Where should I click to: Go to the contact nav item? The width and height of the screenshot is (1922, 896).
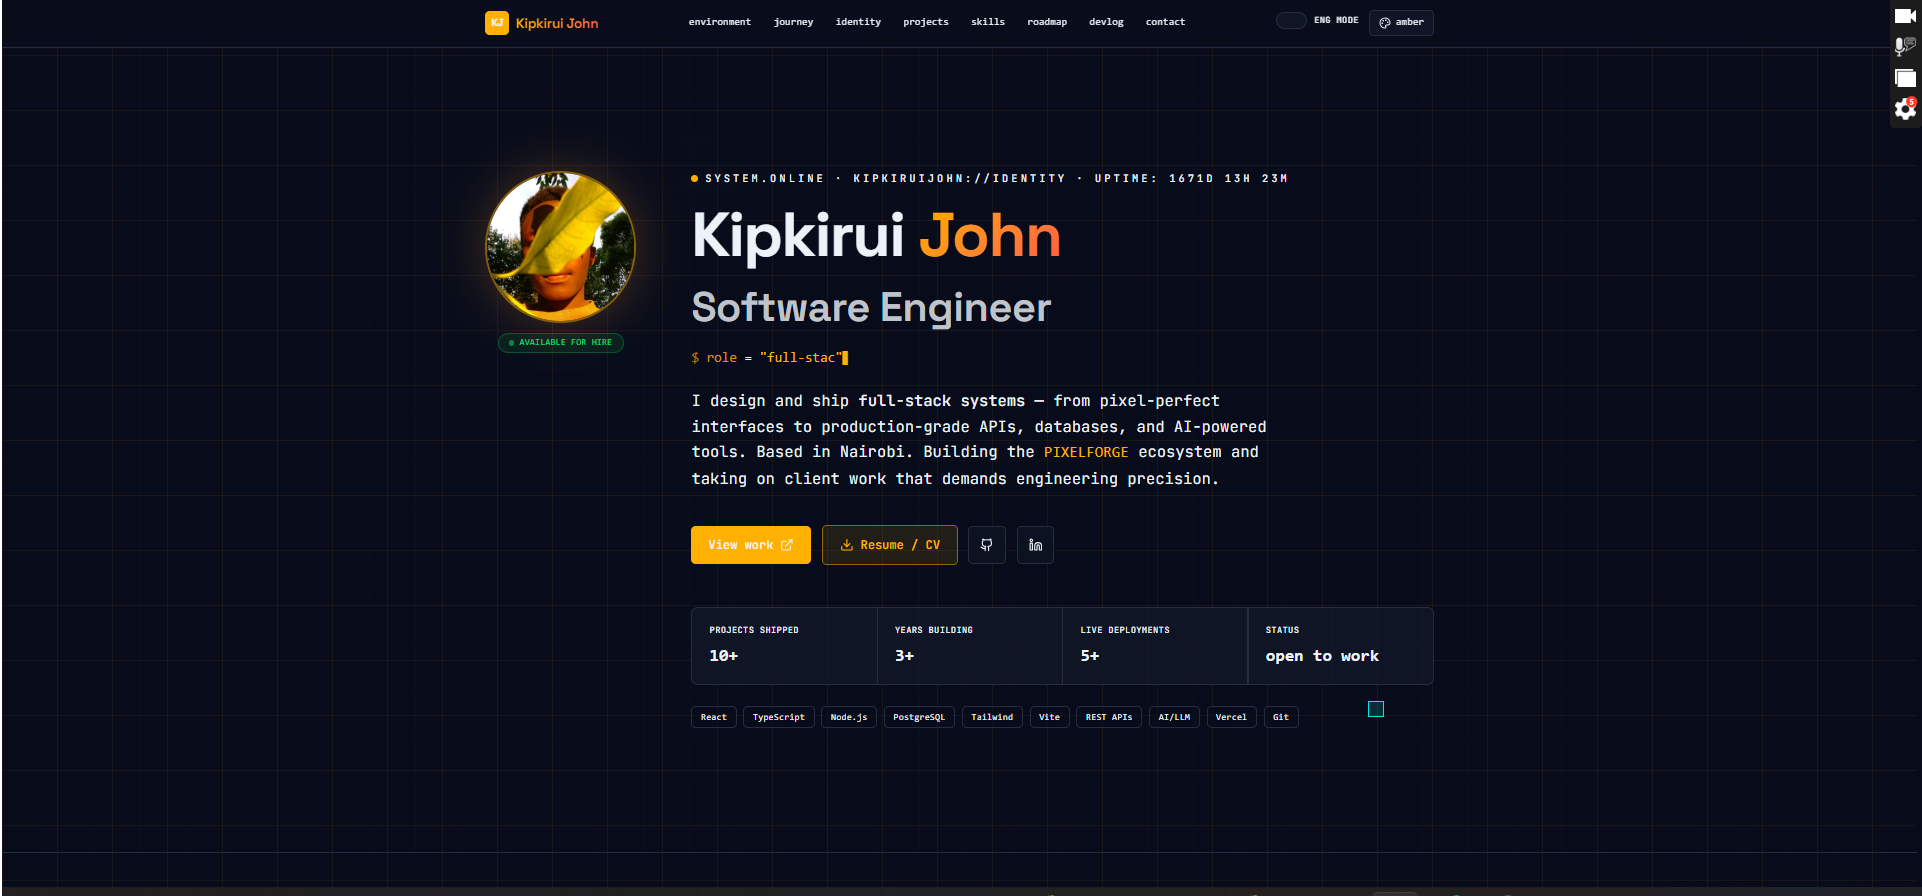coord(1165,22)
